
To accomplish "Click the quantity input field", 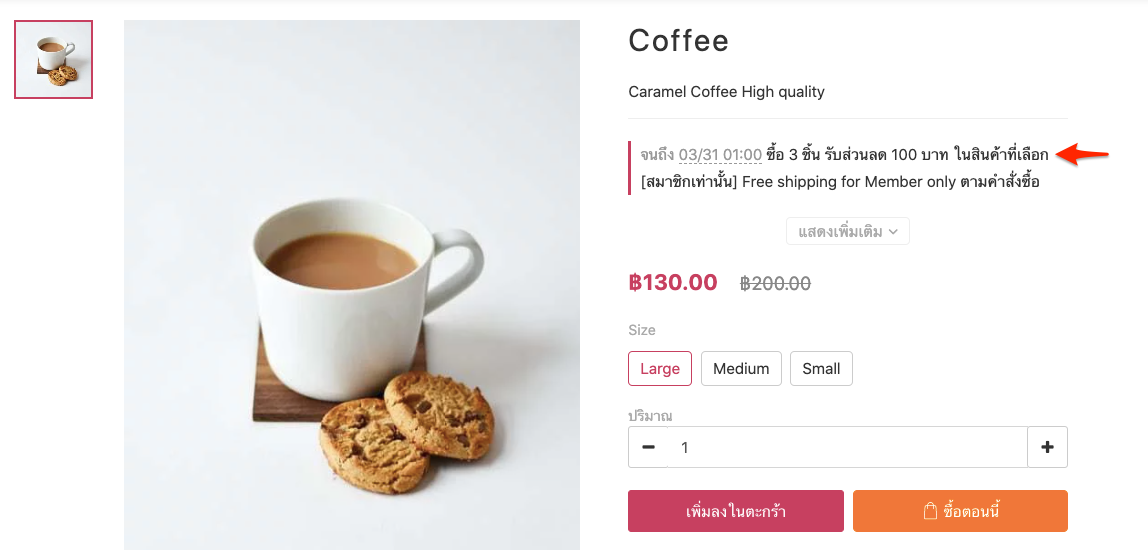I will click(847, 447).
